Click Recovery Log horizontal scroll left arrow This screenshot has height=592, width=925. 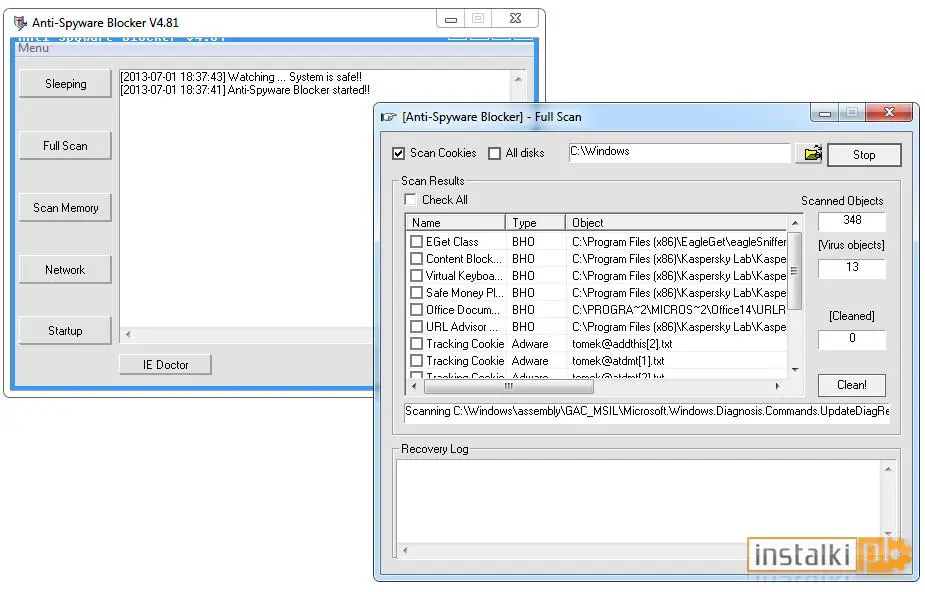point(405,550)
